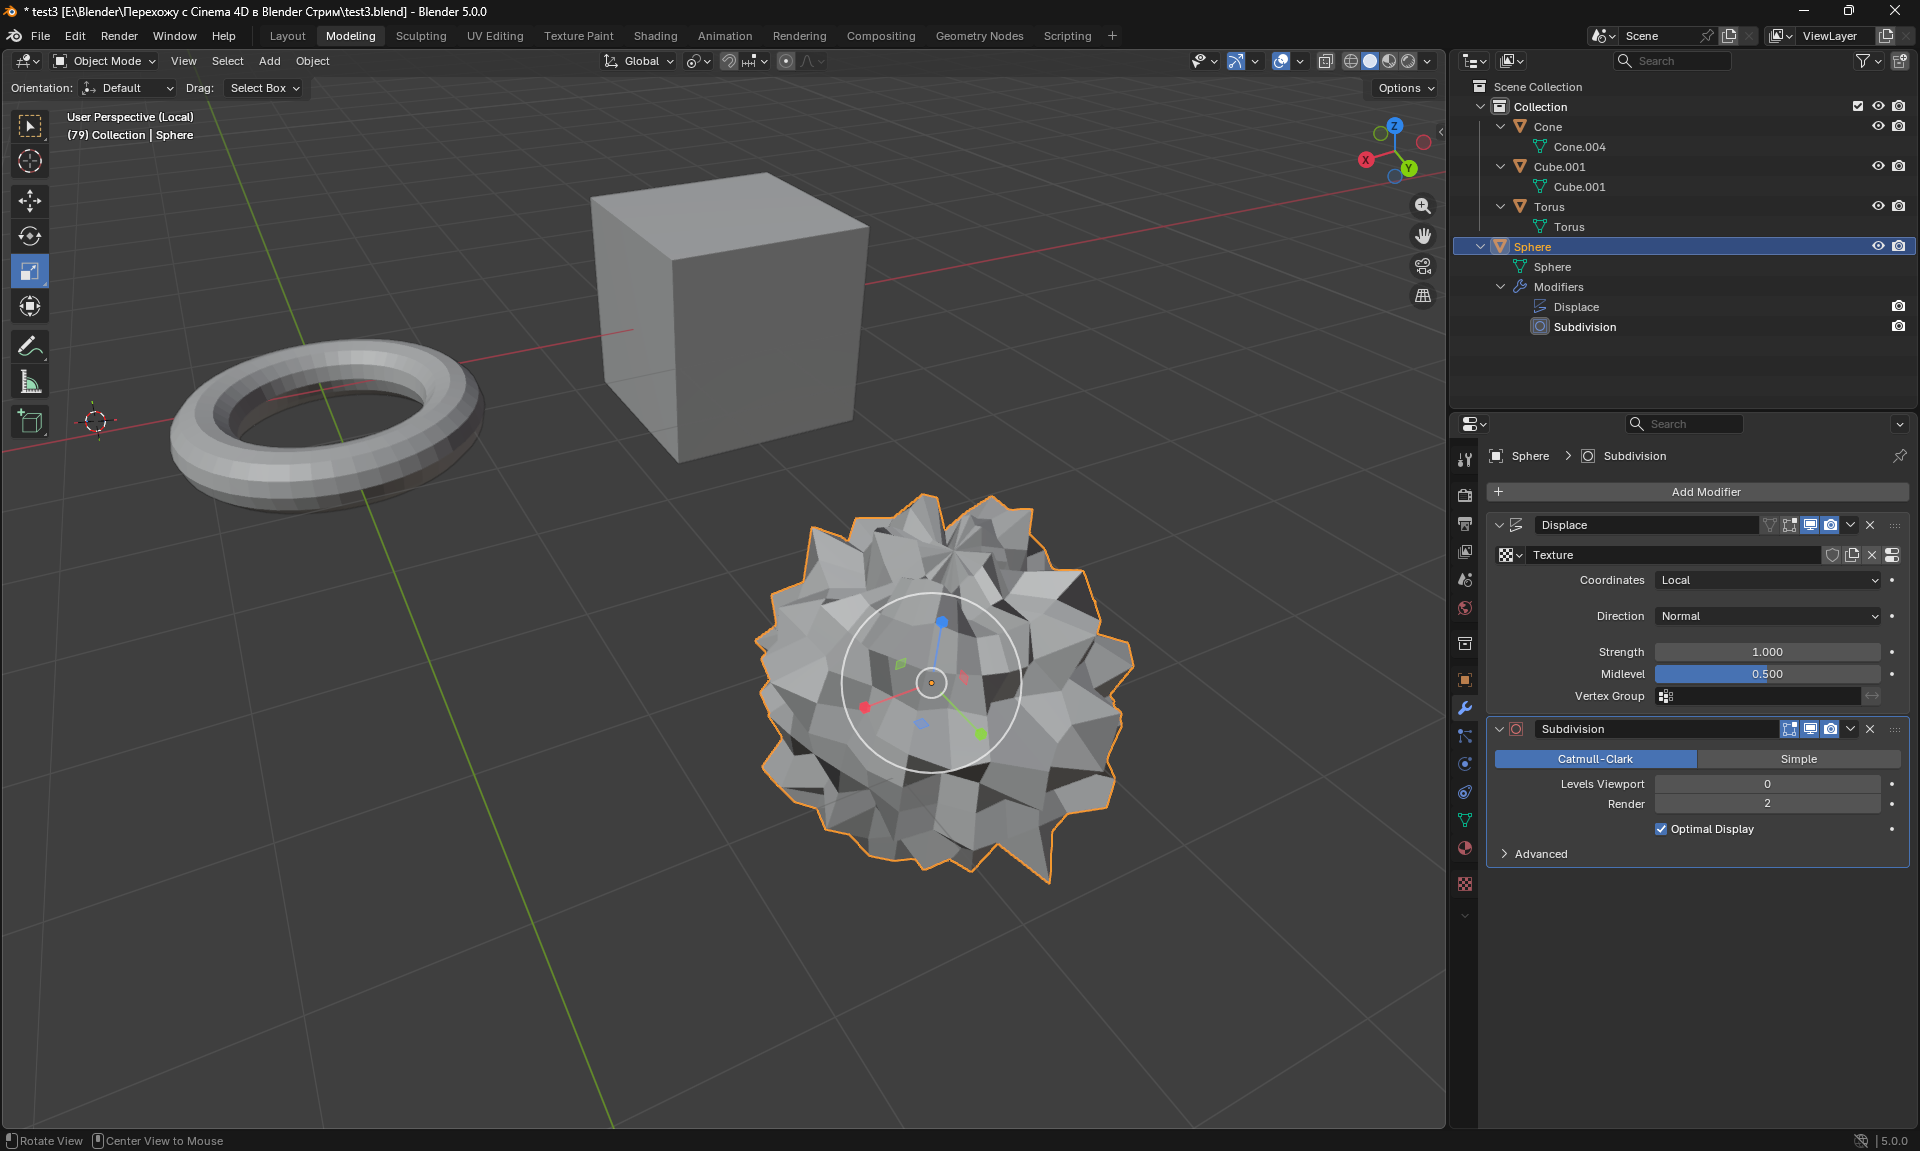Disable Optimal Display checkbox
This screenshot has width=1920, height=1151.
pyautogui.click(x=1661, y=829)
